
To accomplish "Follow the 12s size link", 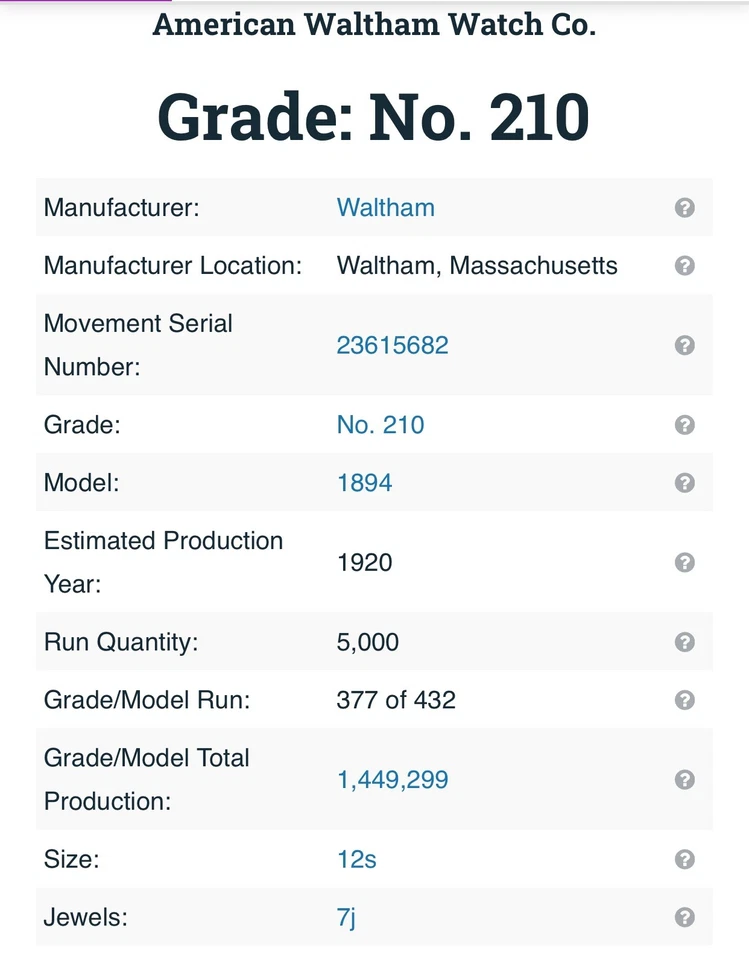I will tap(356, 859).
